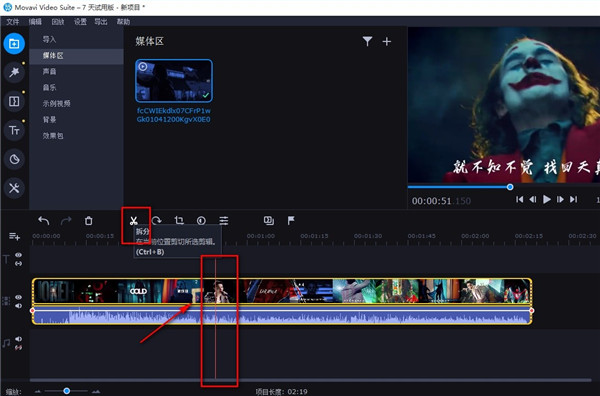Image resolution: width=600 pixels, height=396 pixels.
Task: Click the timeline zoom slider handle
Action: coord(67,391)
